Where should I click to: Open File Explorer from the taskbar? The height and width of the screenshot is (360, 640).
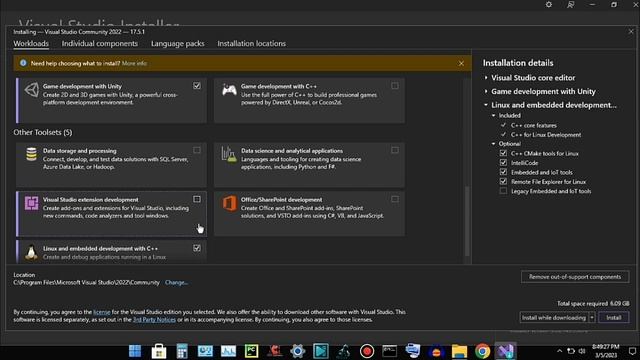pyautogui.click(x=459, y=351)
